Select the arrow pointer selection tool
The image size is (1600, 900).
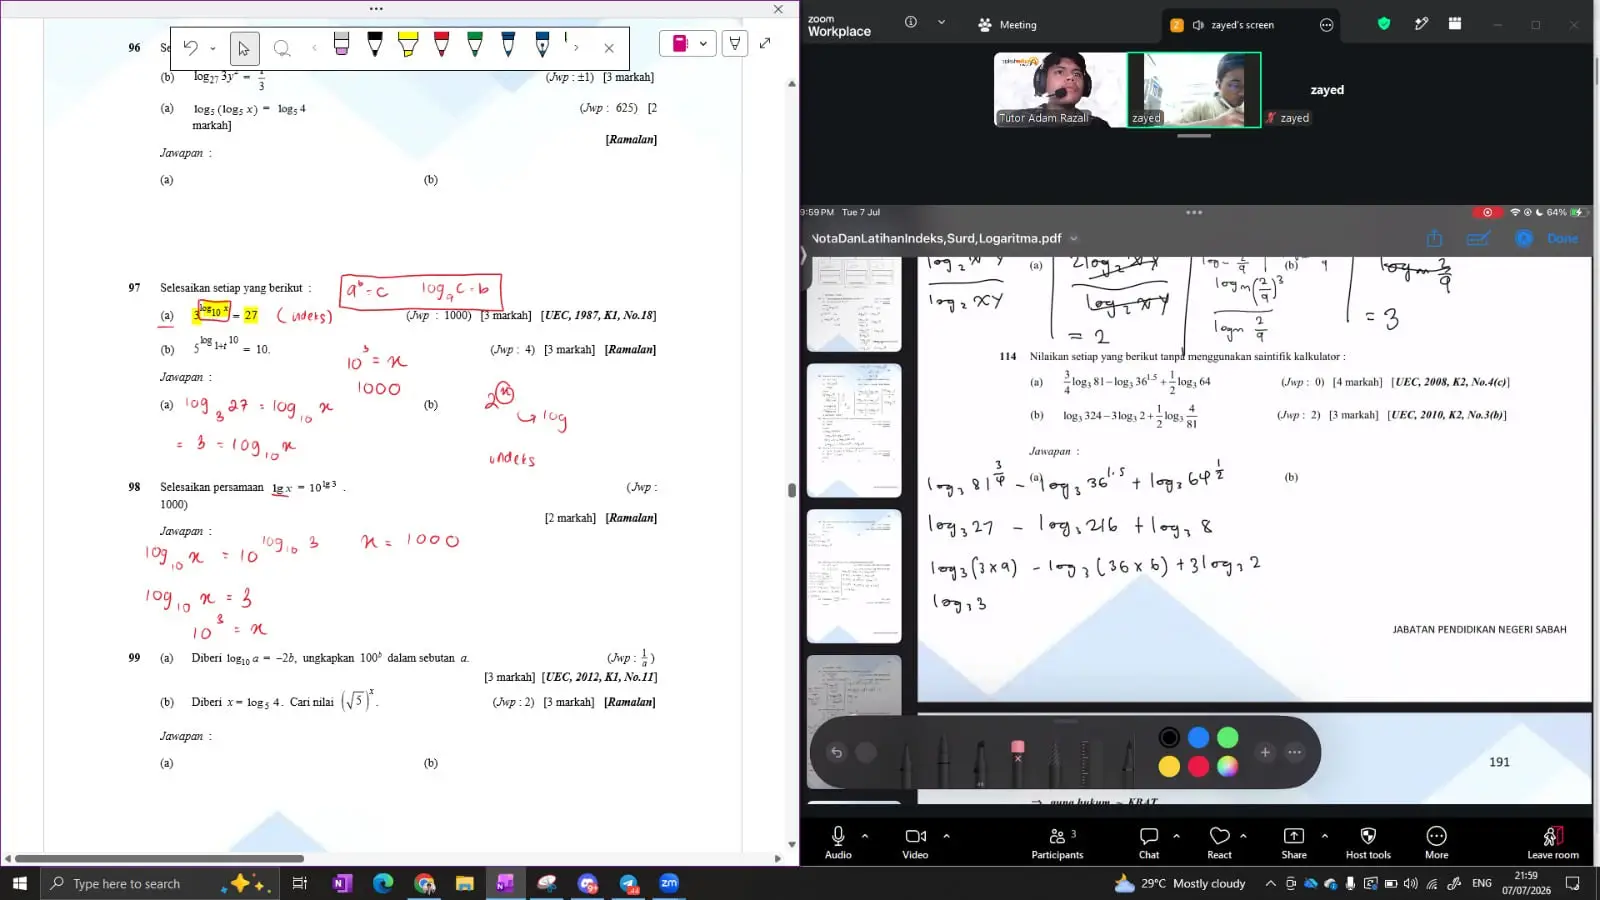tap(244, 47)
